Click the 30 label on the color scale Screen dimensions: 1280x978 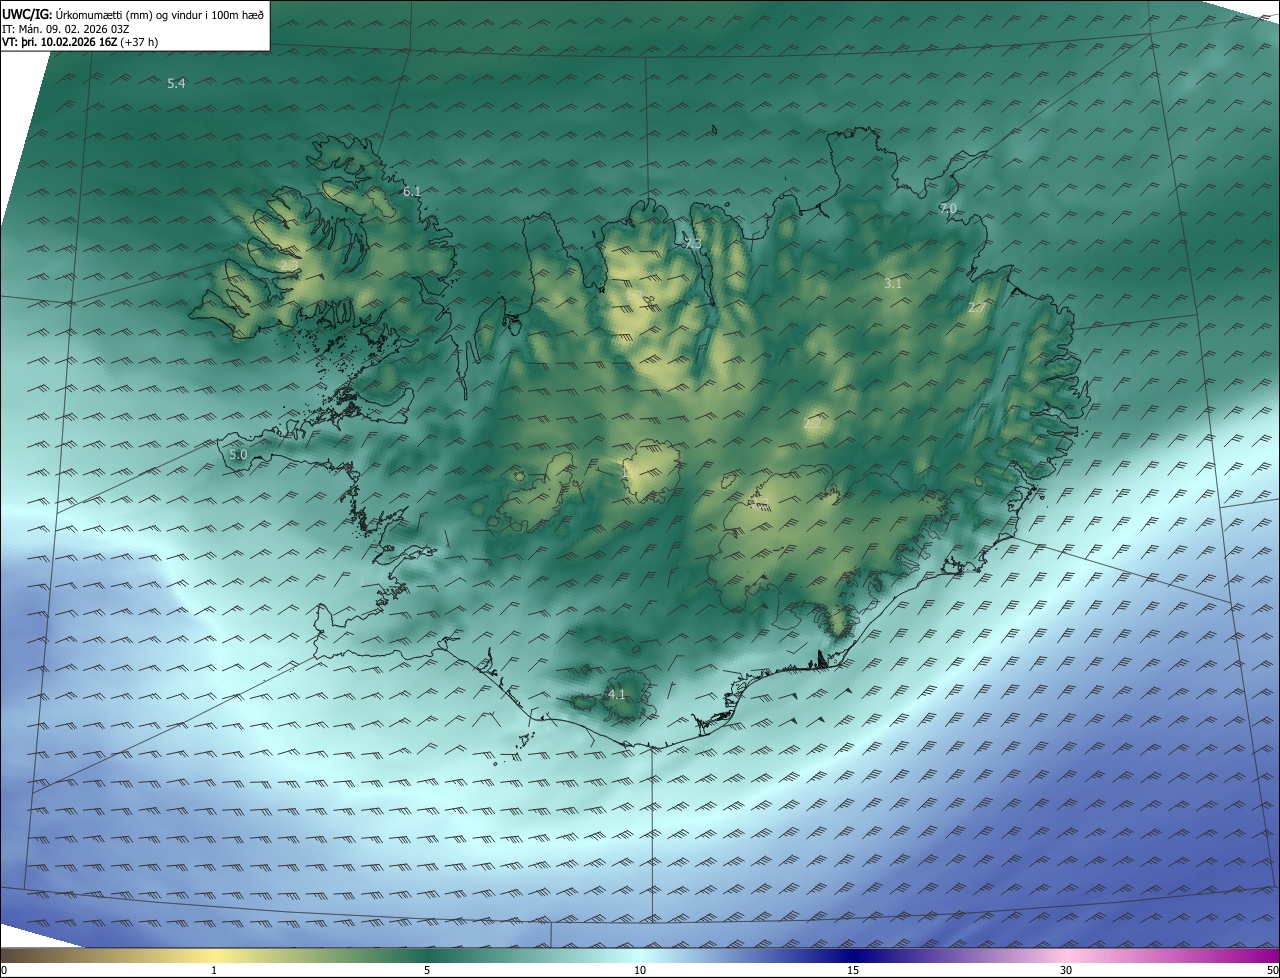click(x=1066, y=970)
